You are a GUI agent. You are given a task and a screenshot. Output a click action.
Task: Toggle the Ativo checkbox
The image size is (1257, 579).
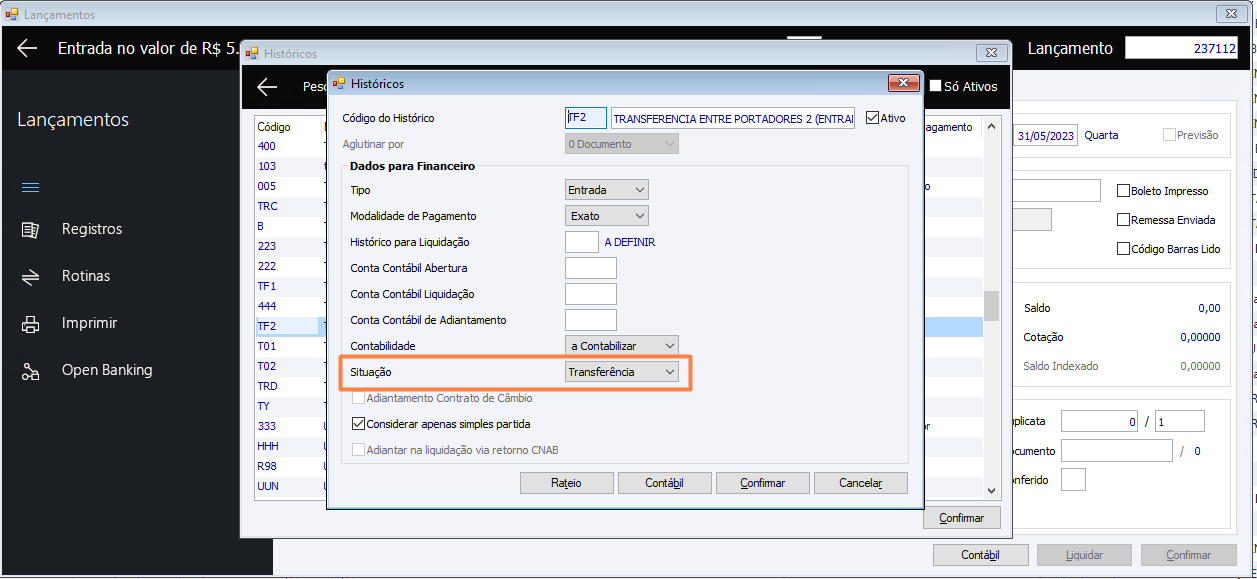(873, 118)
